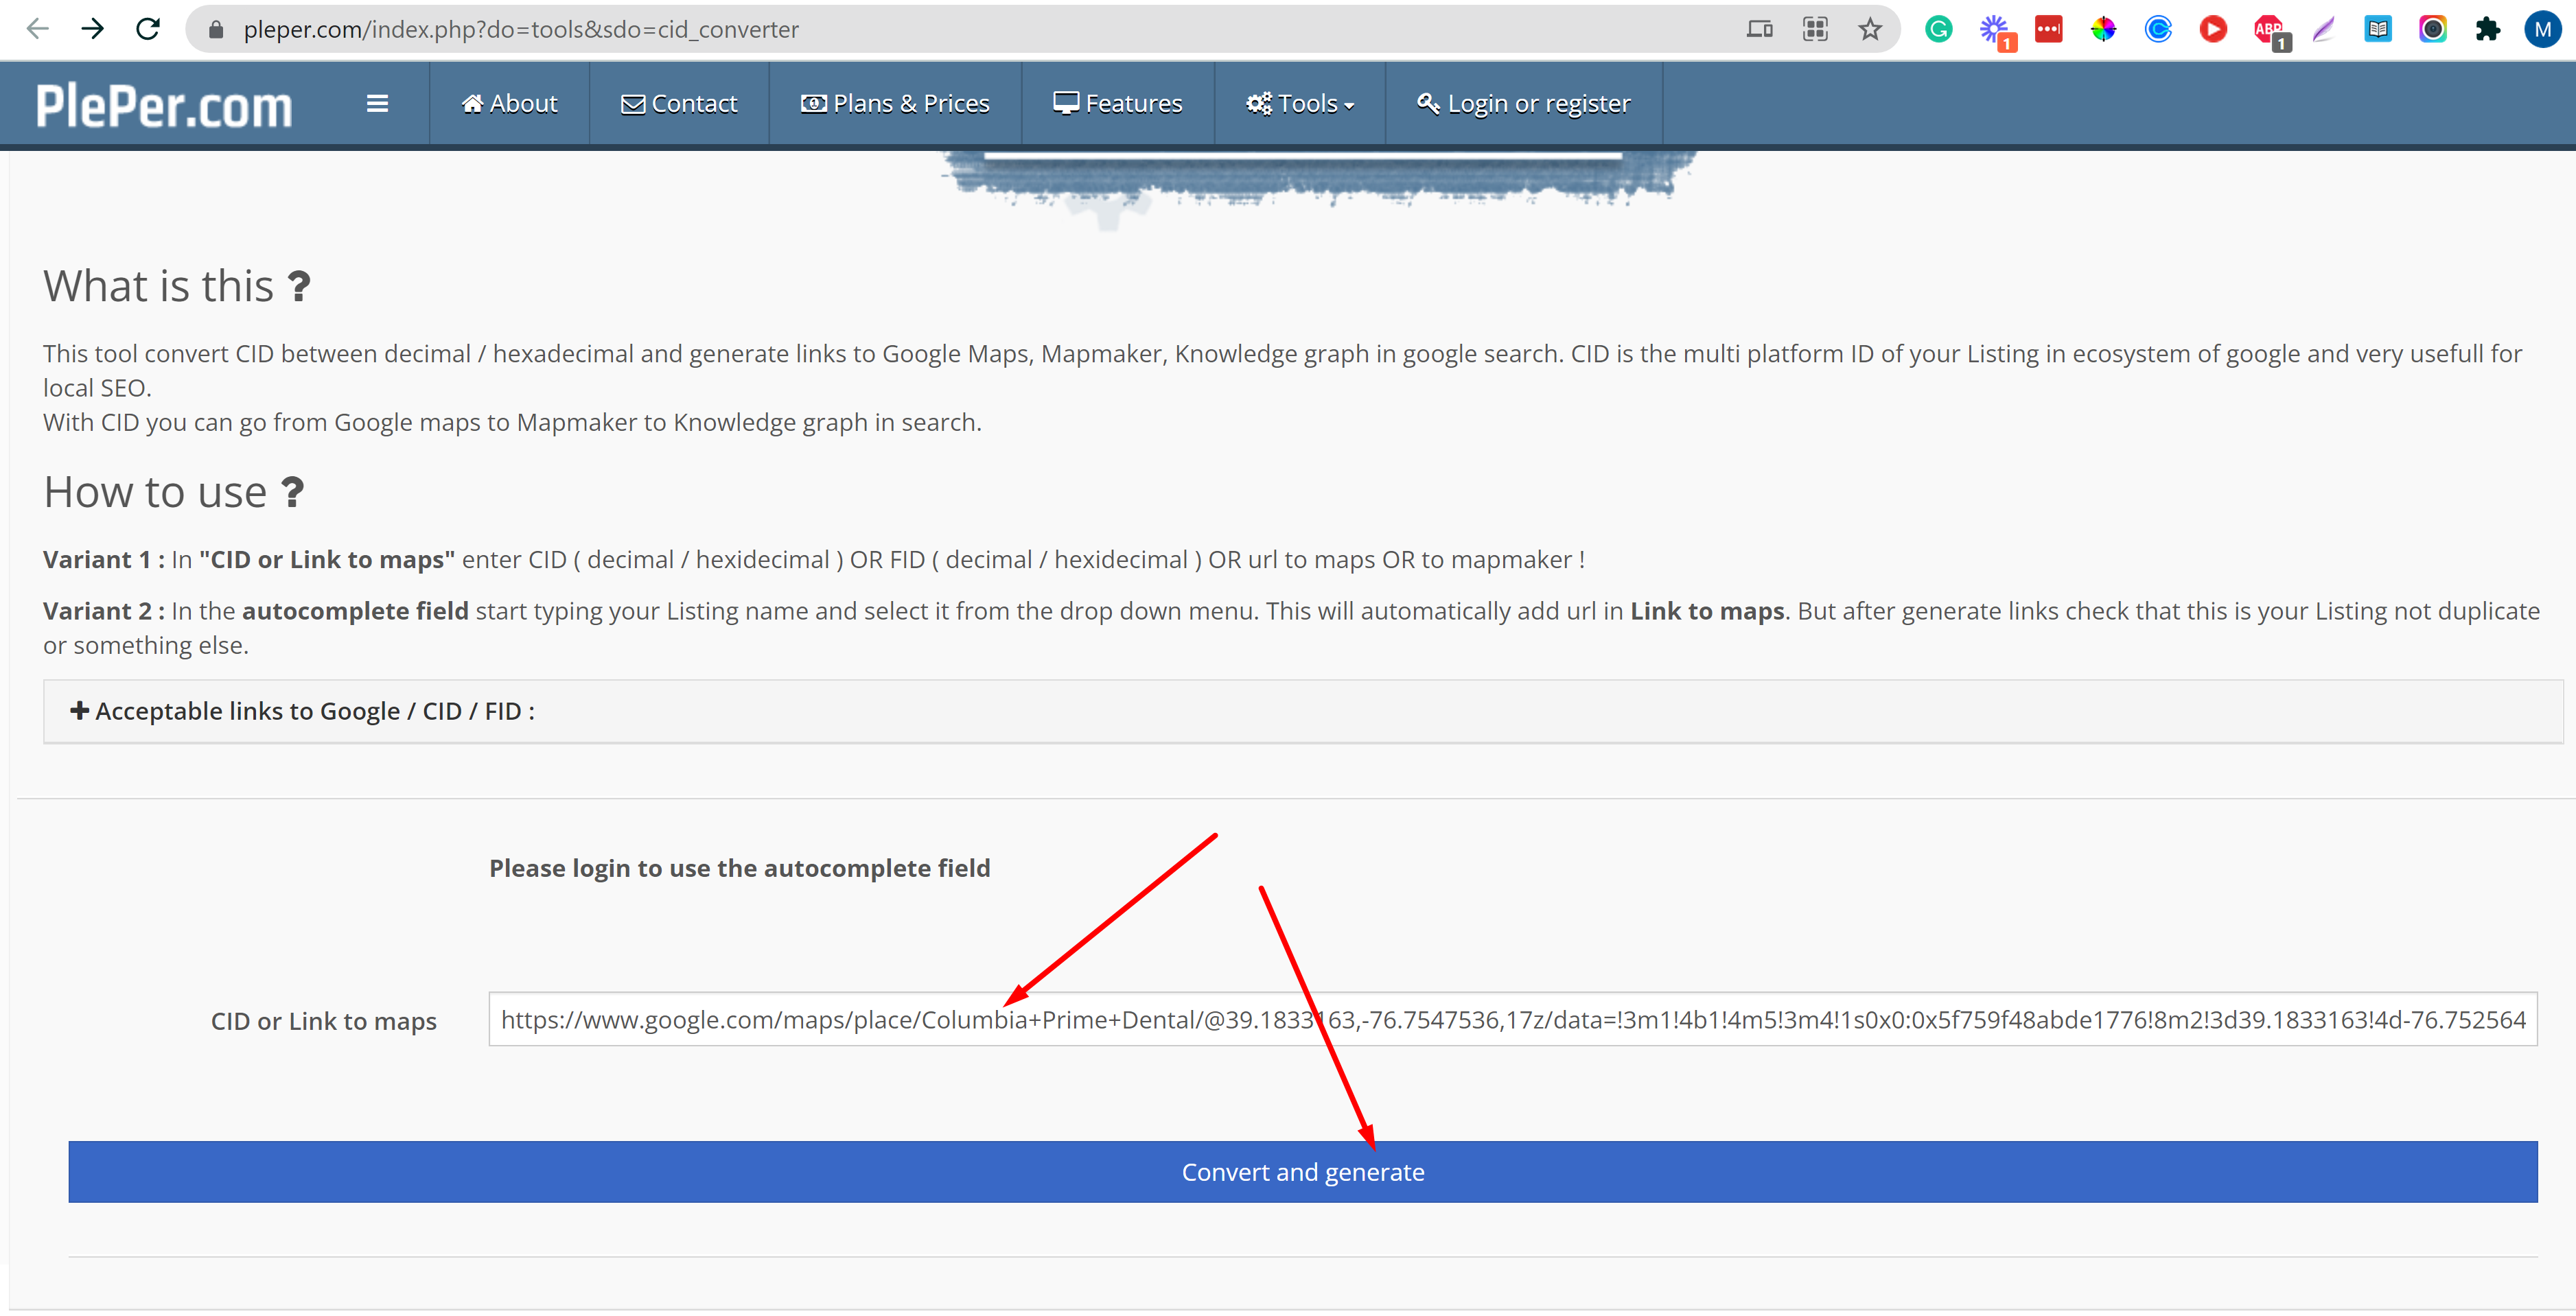The image size is (2576, 1316).
Task: Click Login or register link
Action: [x=1524, y=104]
